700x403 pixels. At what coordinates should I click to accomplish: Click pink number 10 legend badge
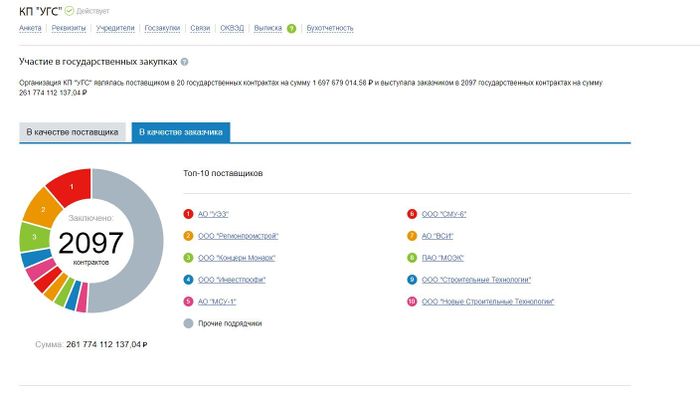point(412,302)
